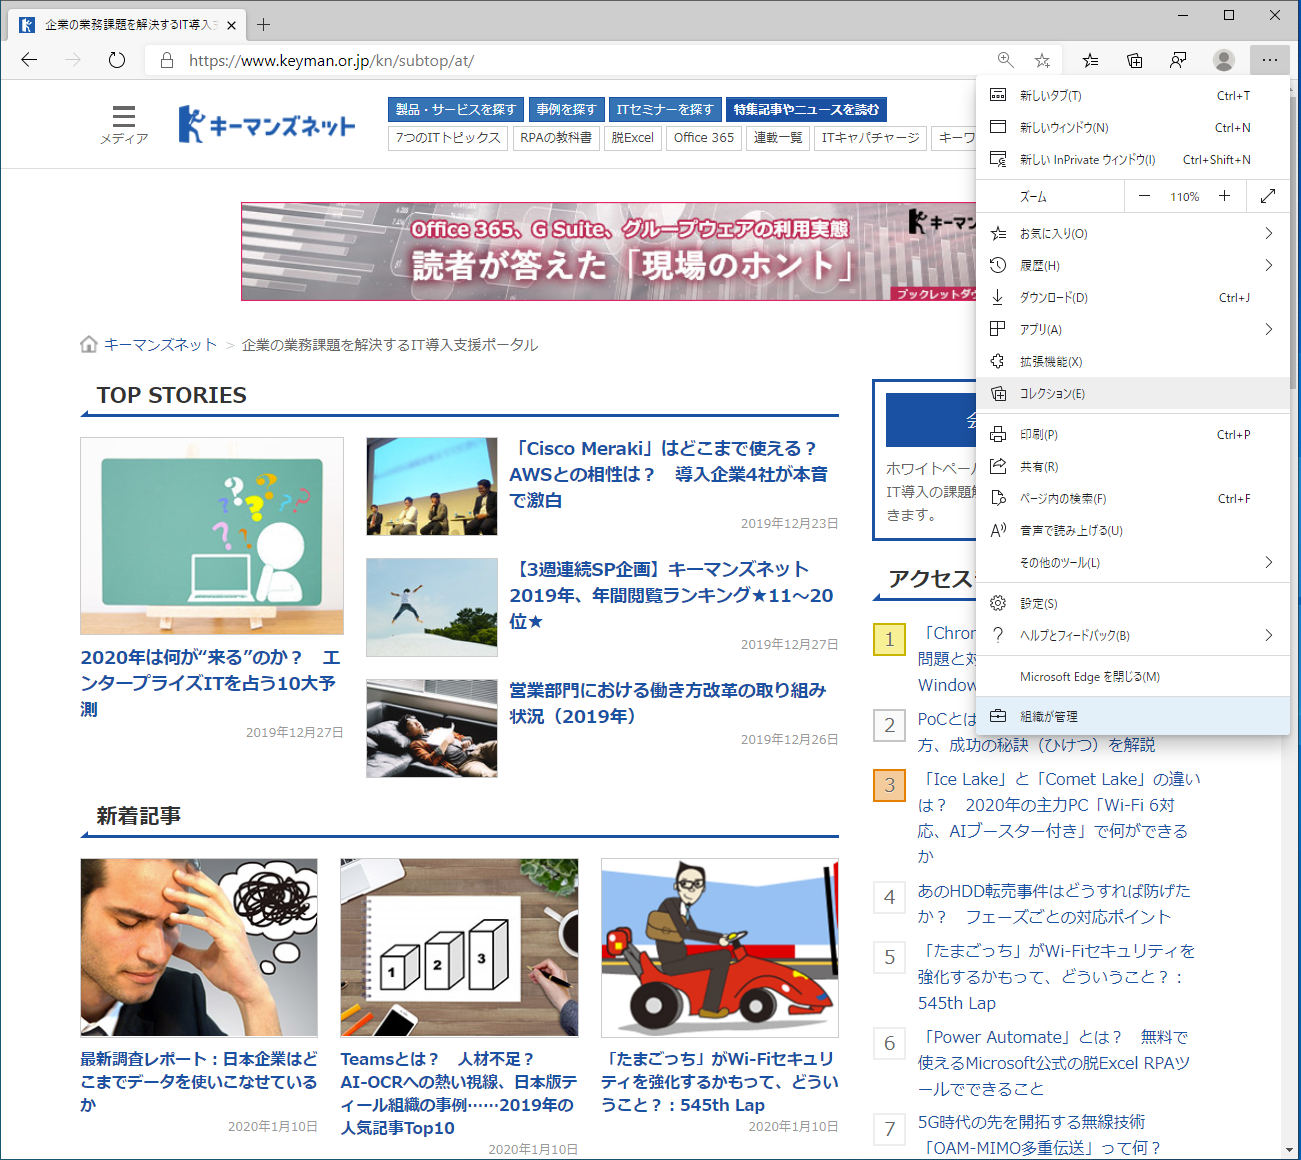Open the 連載一覧 link

coord(778,138)
